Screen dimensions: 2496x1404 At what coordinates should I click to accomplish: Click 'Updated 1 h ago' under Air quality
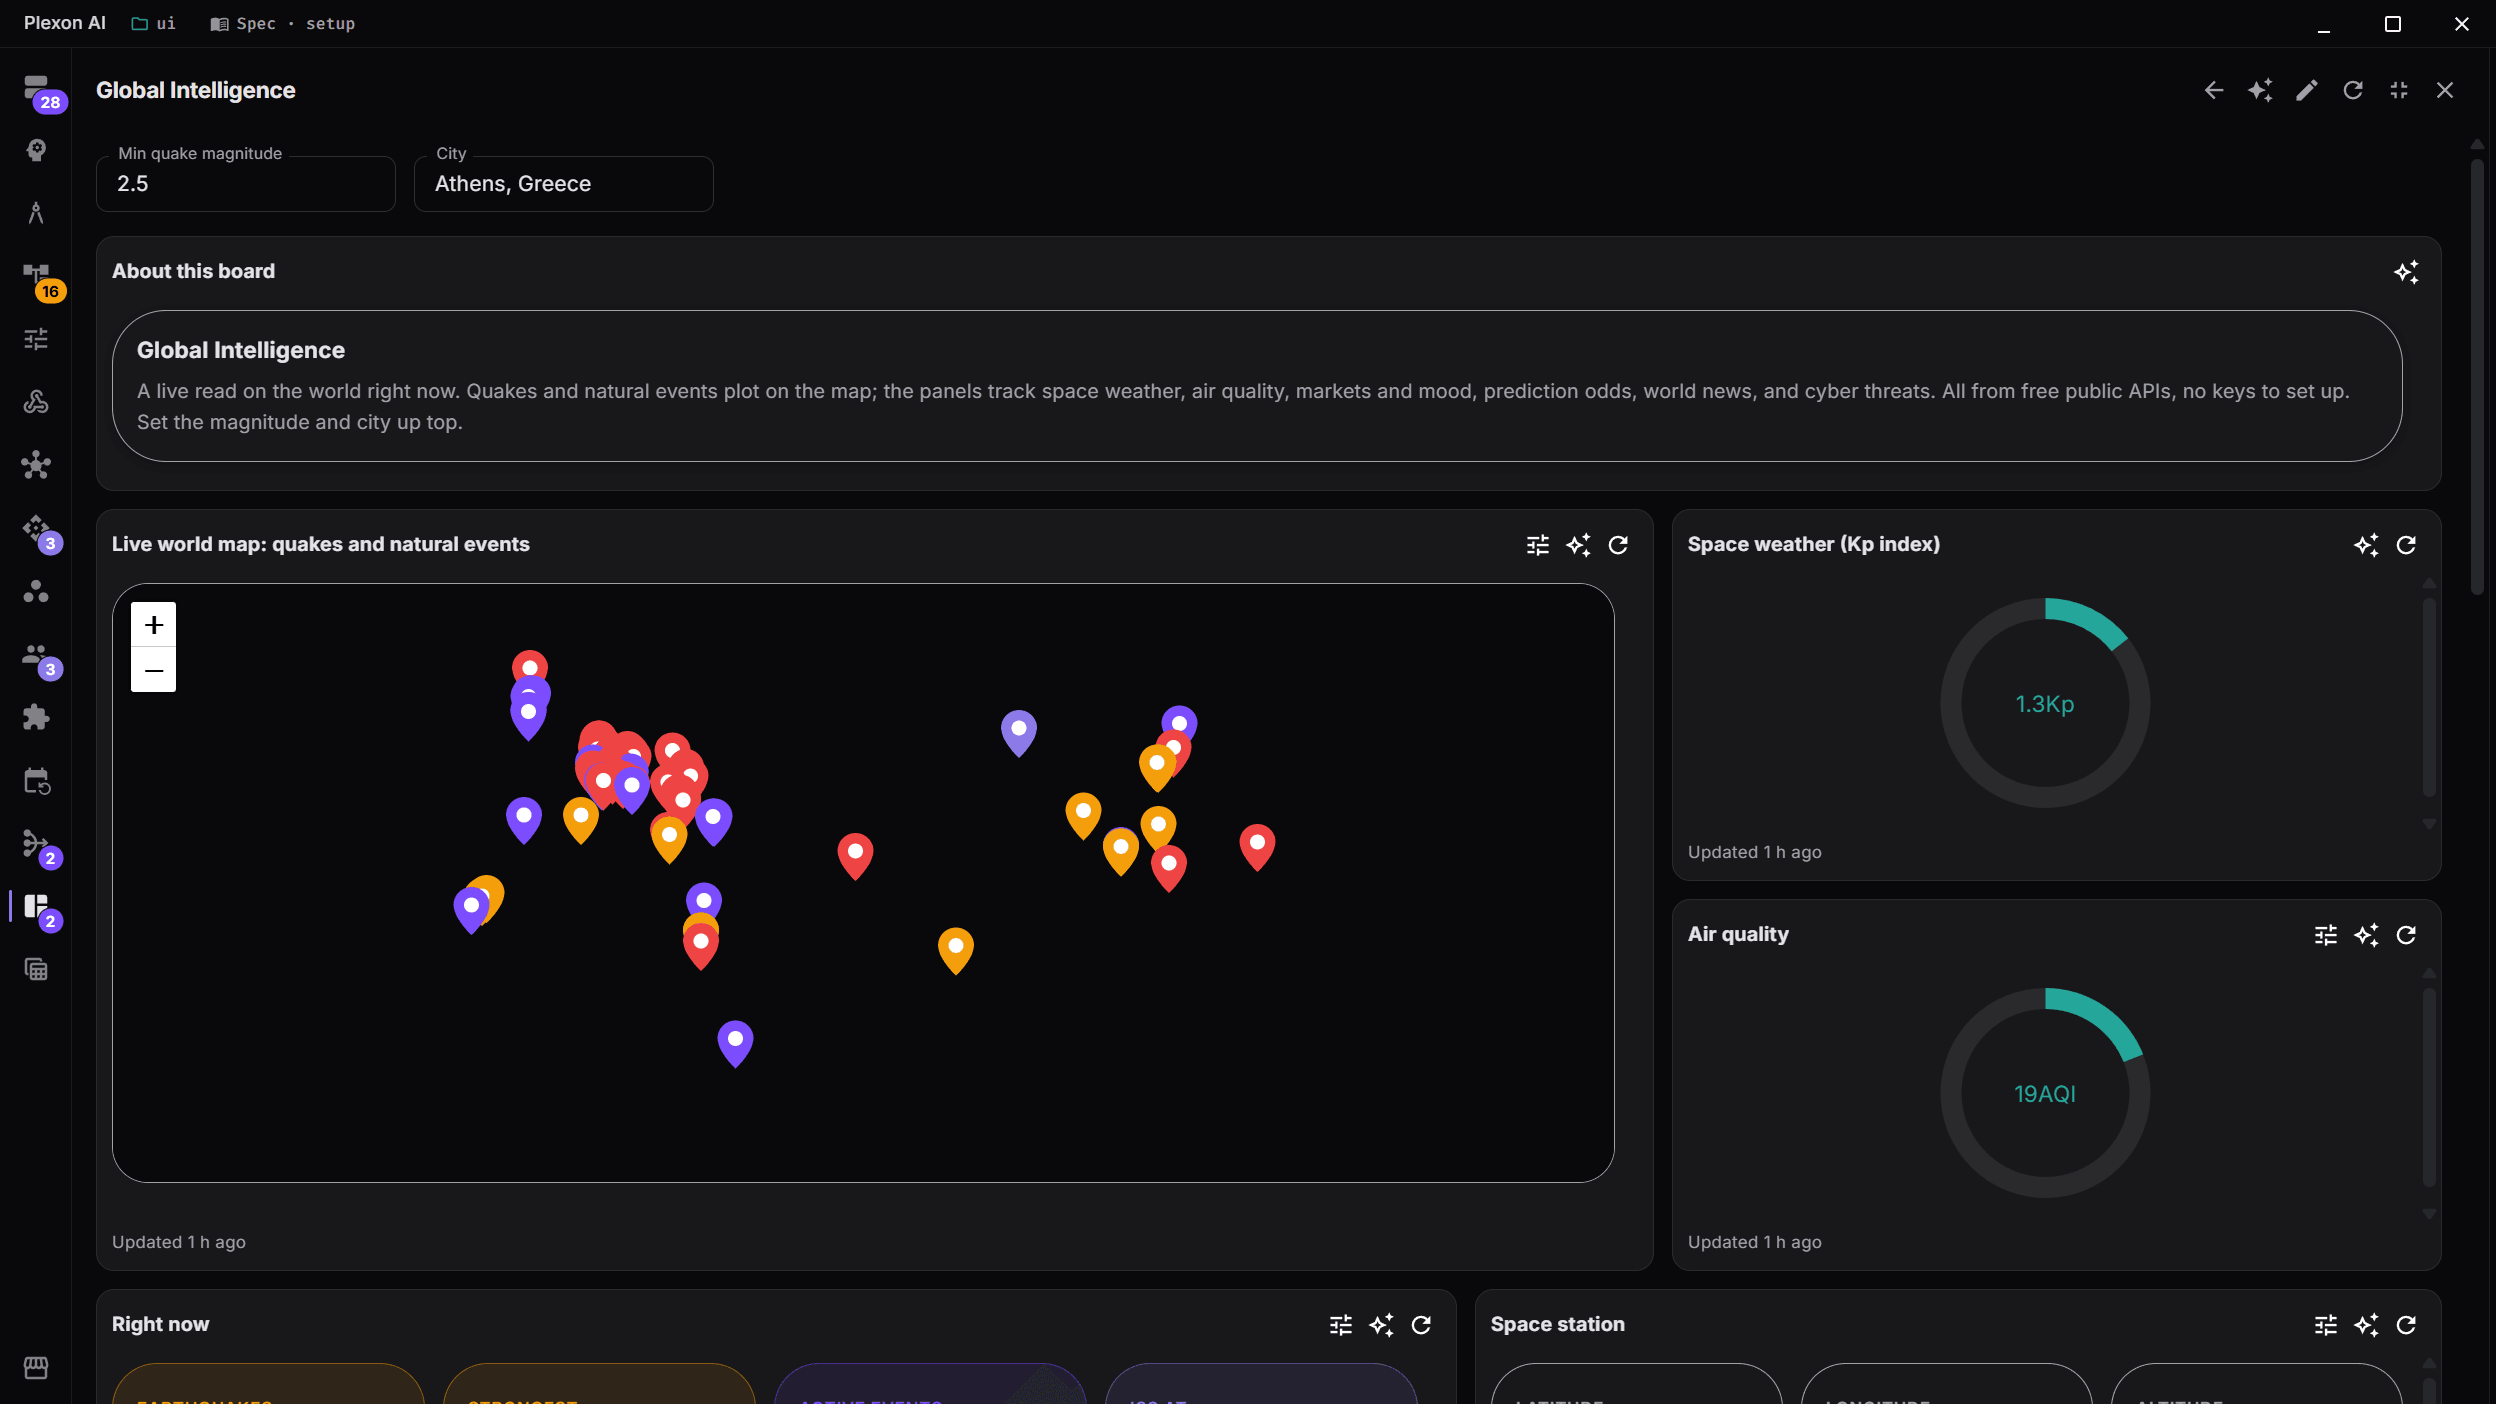pos(1755,1242)
